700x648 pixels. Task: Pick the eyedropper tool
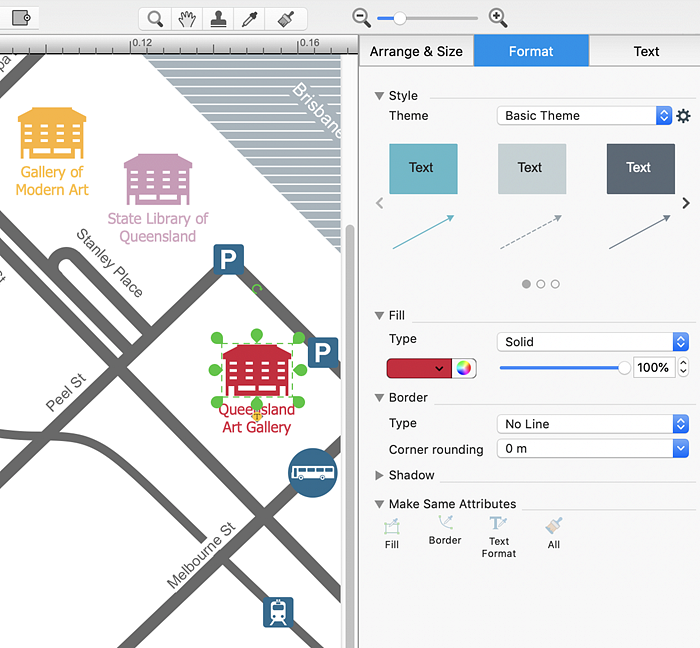pos(250,19)
